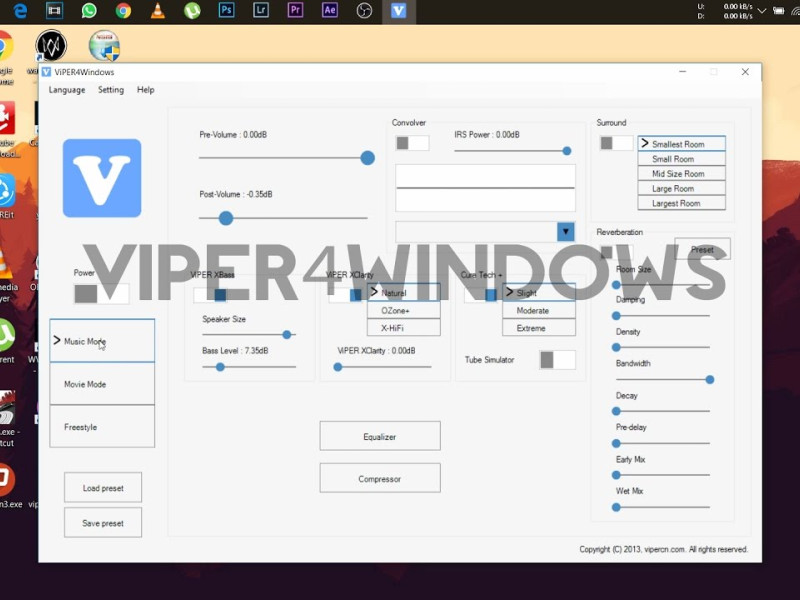Open the Setting menu
This screenshot has width=800, height=600.
click(x=111, y=90)
